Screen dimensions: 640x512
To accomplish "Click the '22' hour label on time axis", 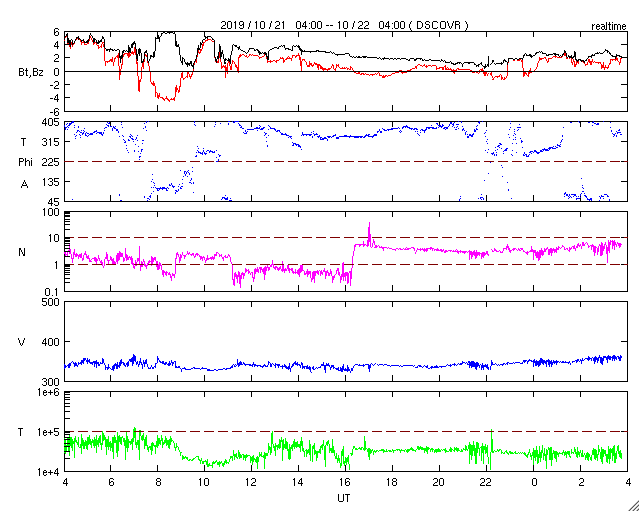I will point(486,482).
